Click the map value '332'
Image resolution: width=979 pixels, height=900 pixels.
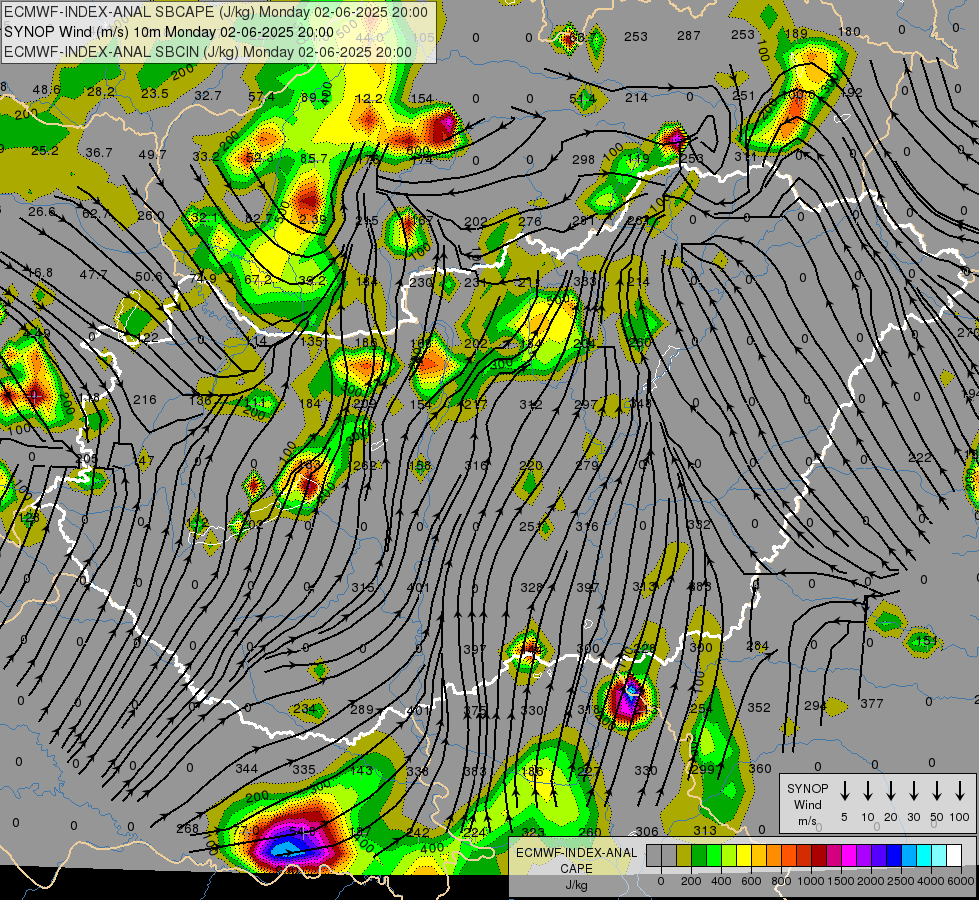(x=699, y=524)
